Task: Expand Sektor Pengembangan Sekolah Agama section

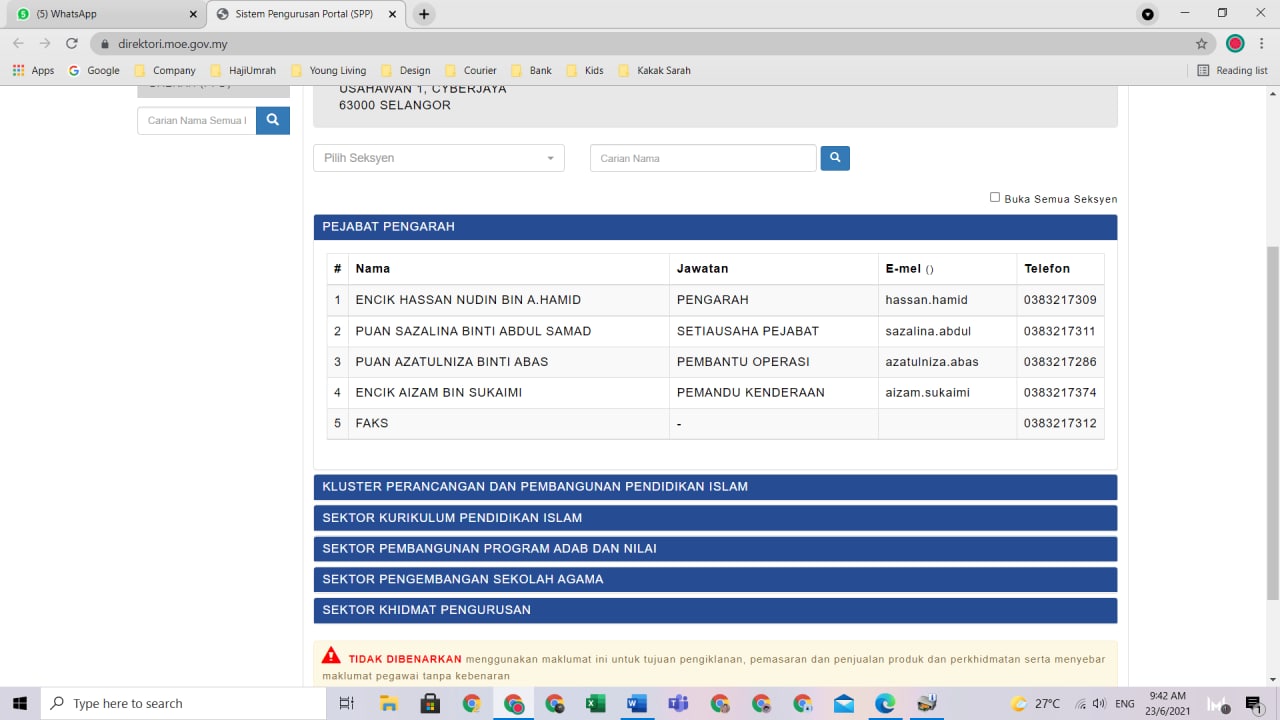Action: point(715,579)
